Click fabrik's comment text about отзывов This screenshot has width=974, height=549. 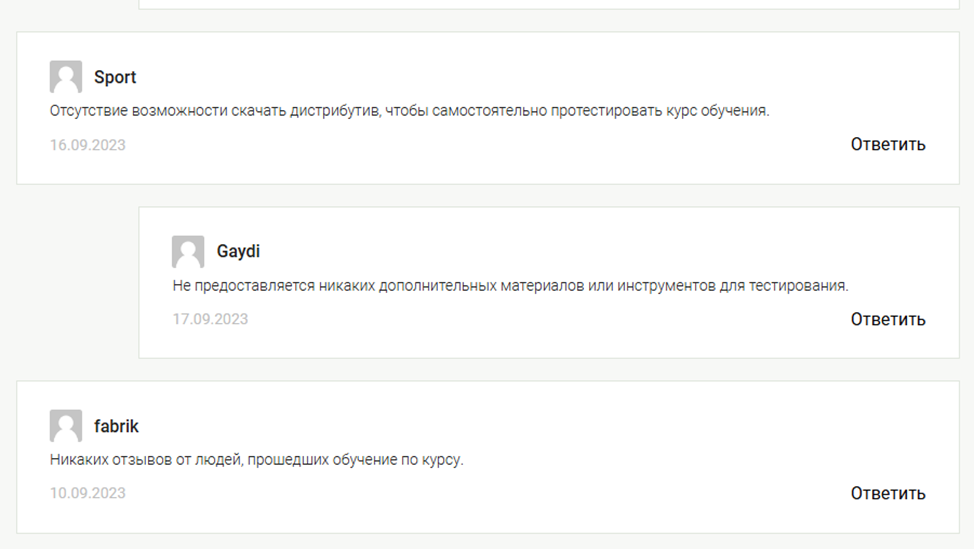pos(257,460)
